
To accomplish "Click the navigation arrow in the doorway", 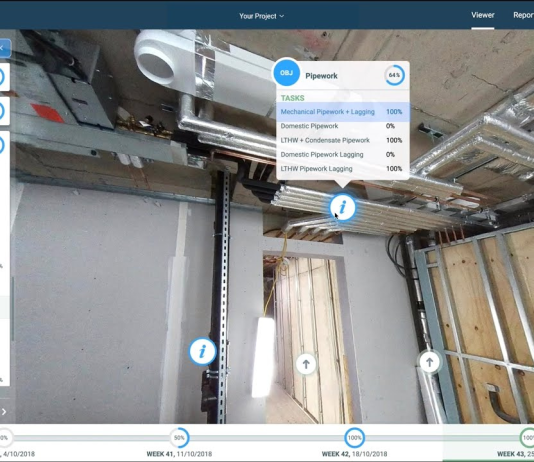I will [306, 364].
